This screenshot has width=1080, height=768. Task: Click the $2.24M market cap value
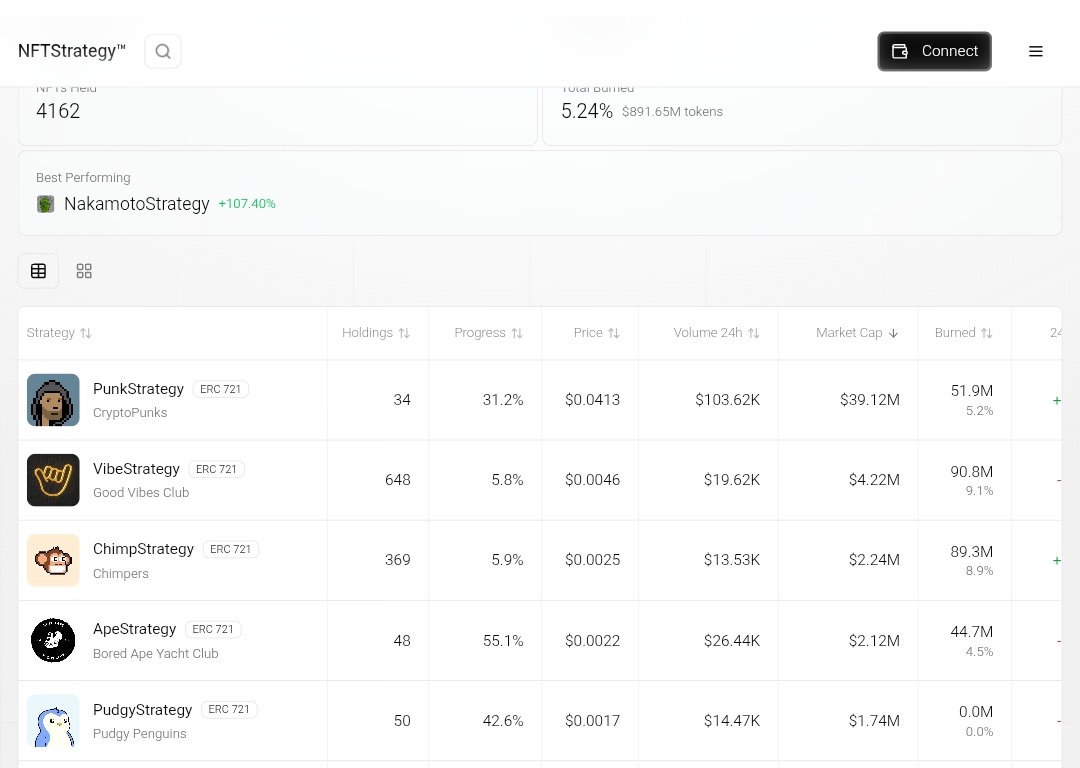tap(874, 560)
